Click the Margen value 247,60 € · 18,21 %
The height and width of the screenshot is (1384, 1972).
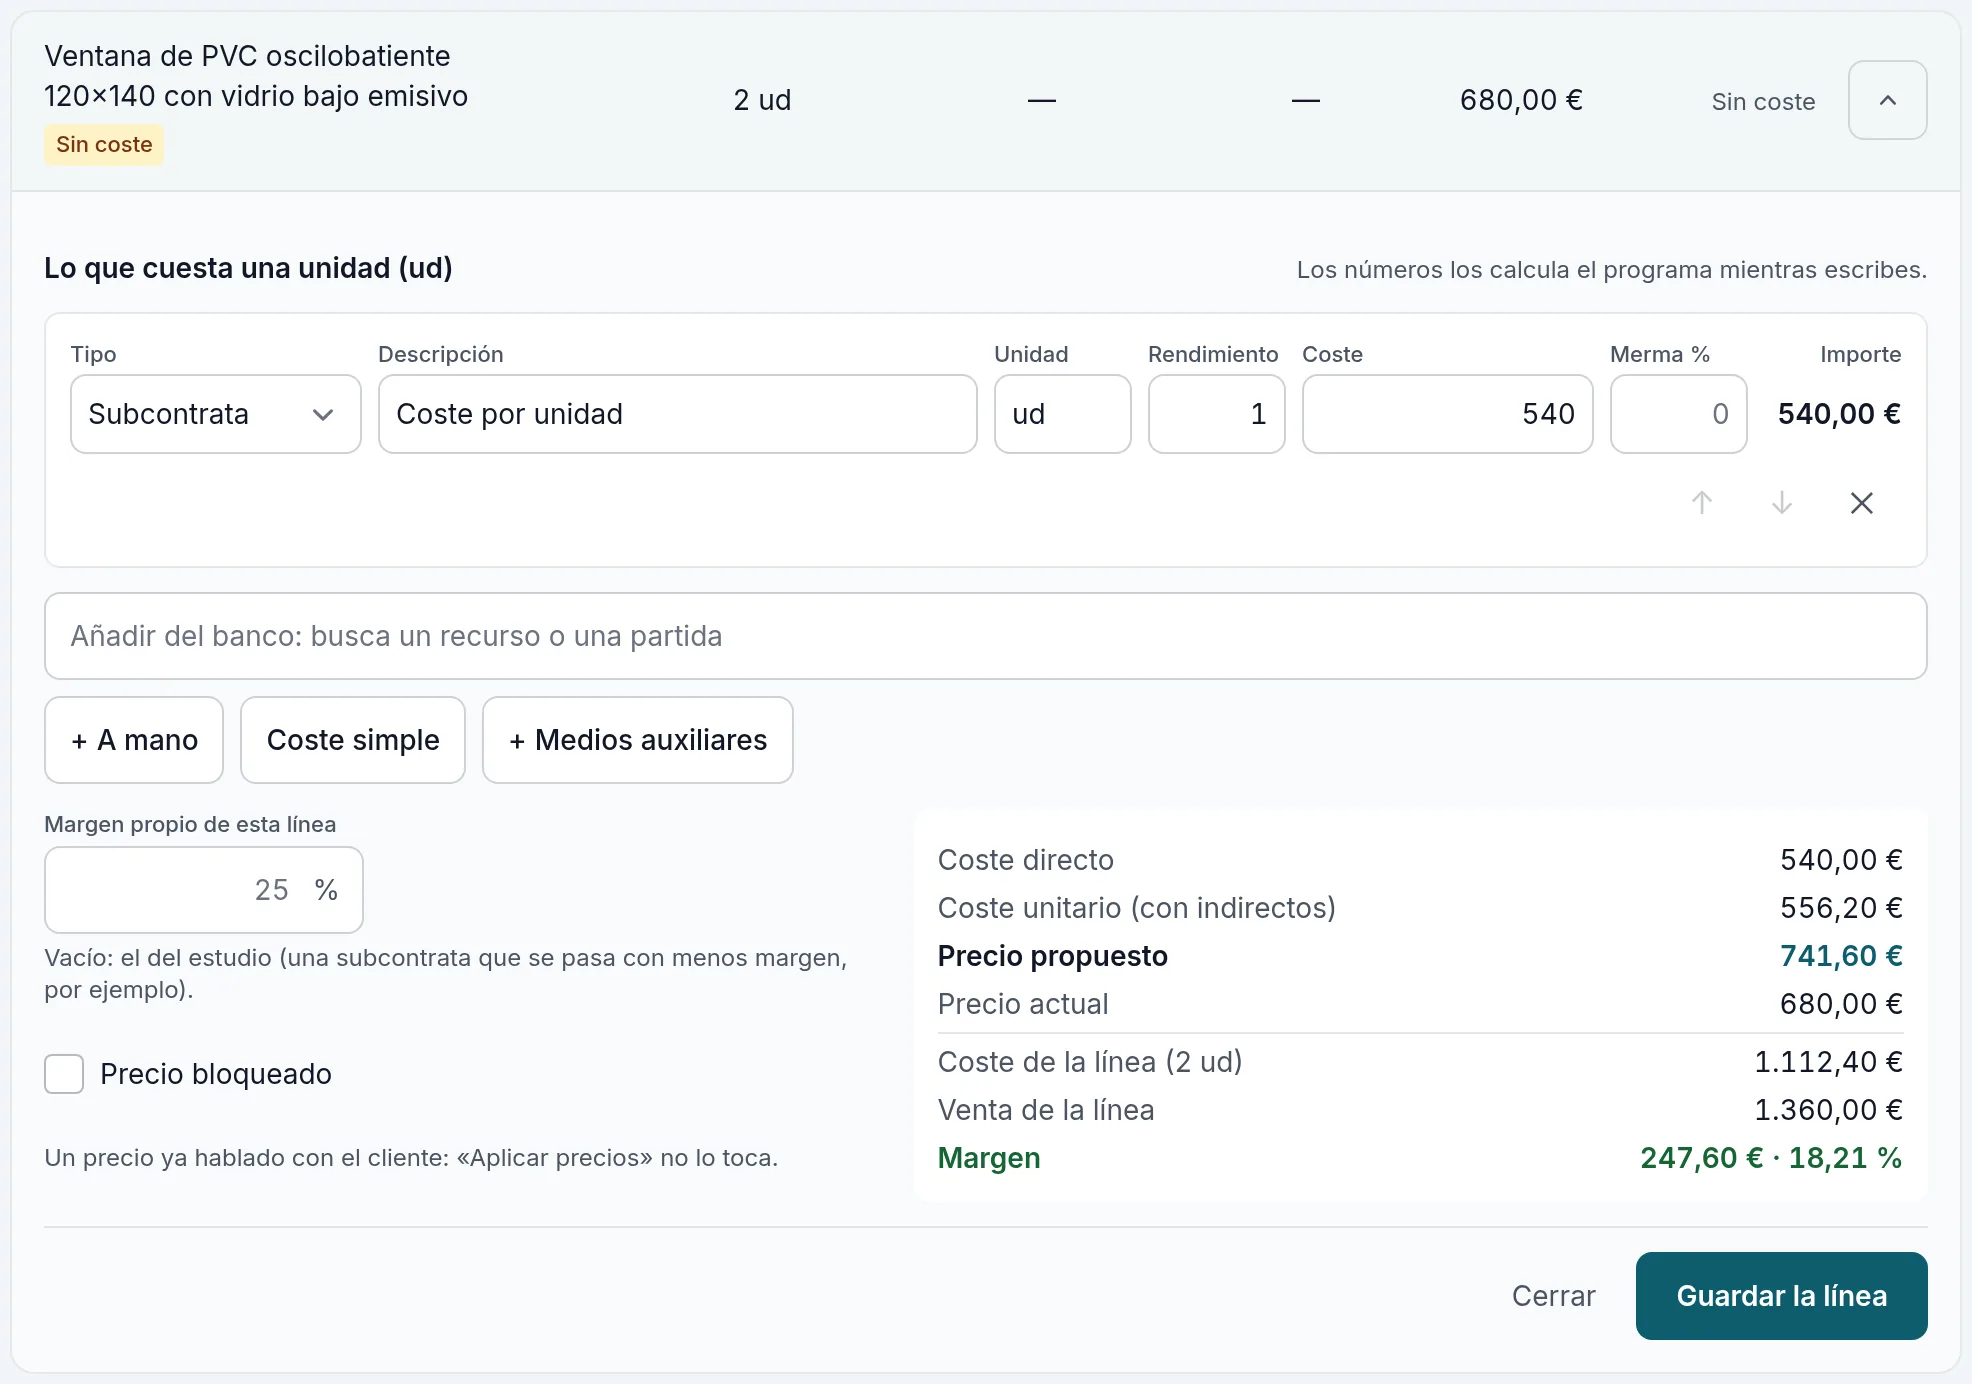[x=1771, y=1158]
